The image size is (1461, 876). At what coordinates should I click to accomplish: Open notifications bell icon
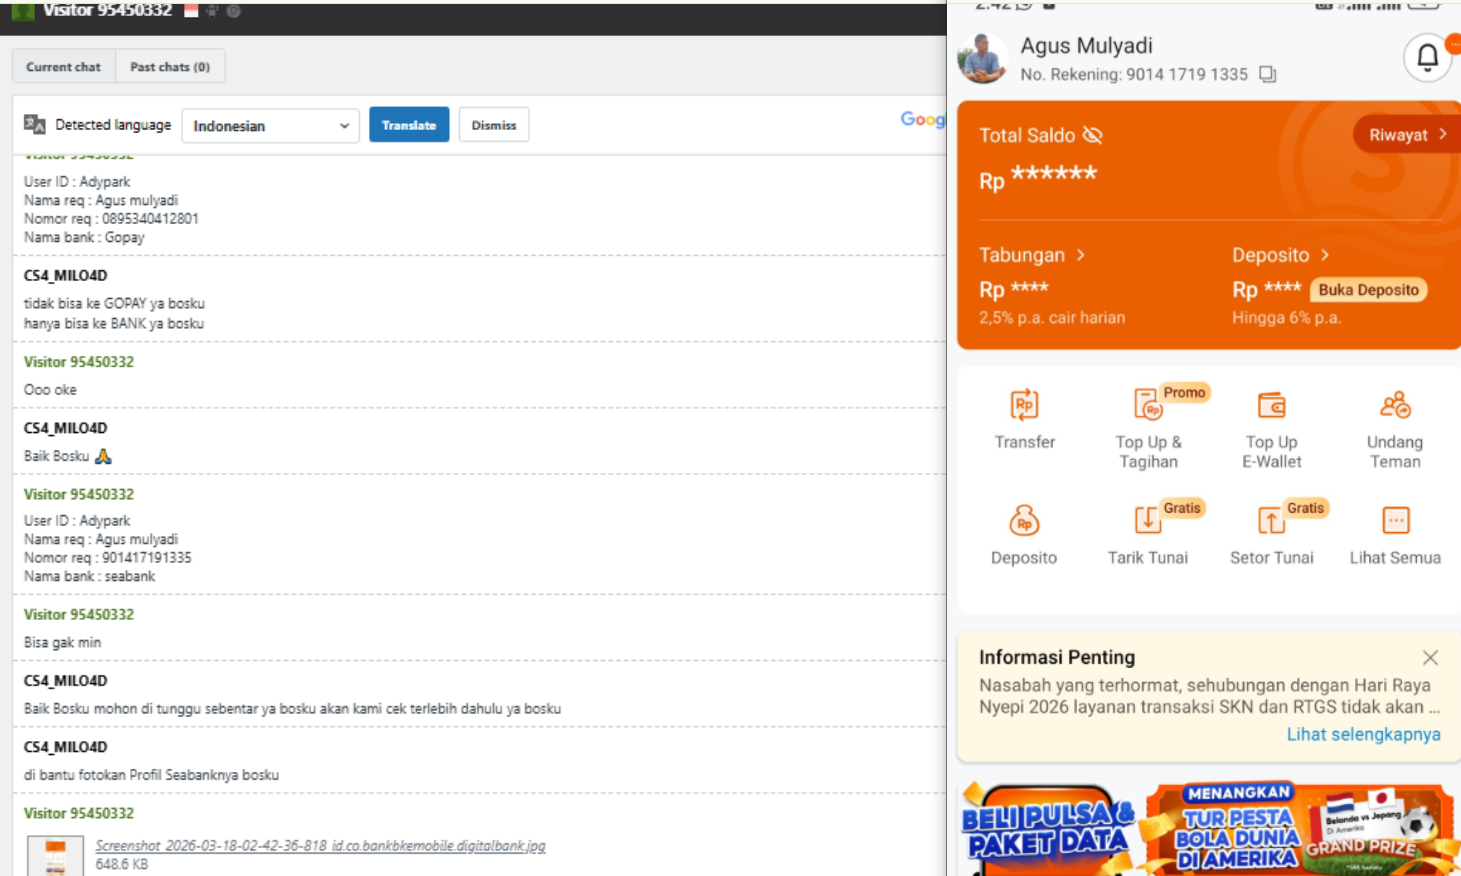1428,58
